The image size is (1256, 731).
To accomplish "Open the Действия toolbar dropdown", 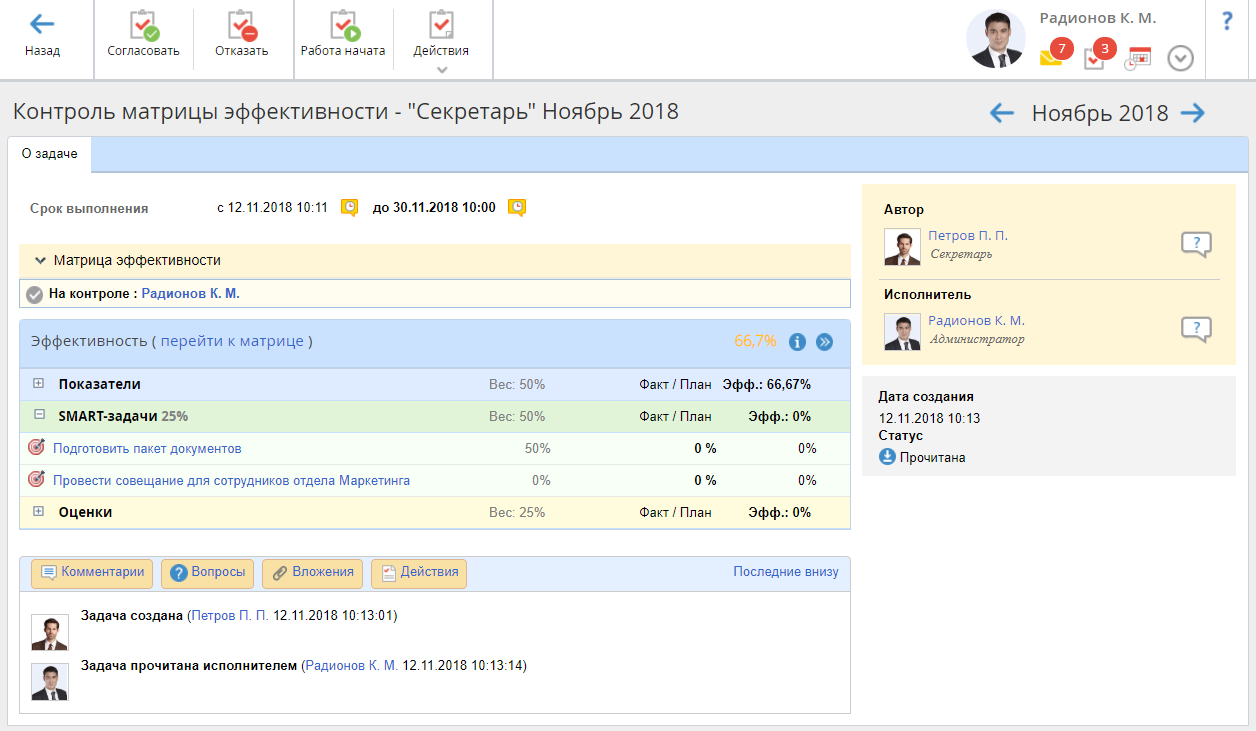I will [x=441, y=40].
